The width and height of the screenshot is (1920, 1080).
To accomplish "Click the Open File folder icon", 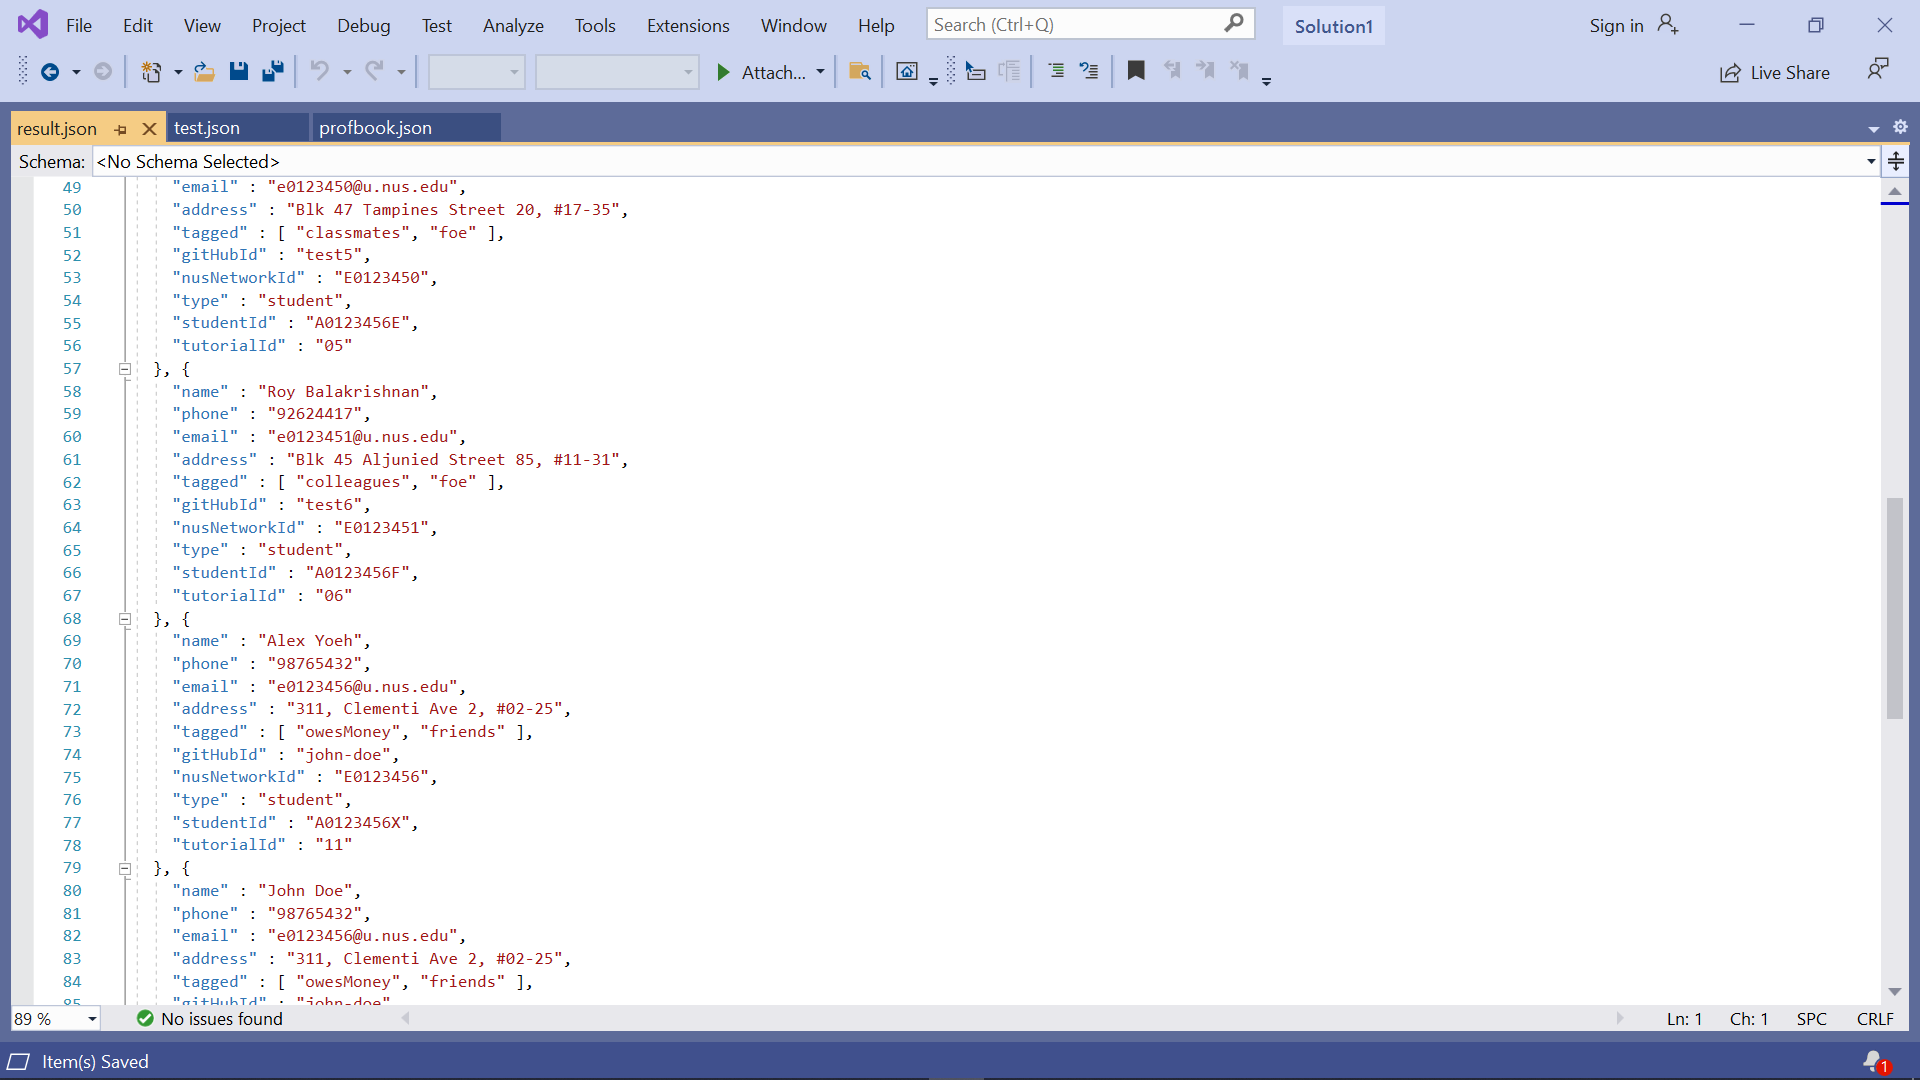I will point(204,71).
